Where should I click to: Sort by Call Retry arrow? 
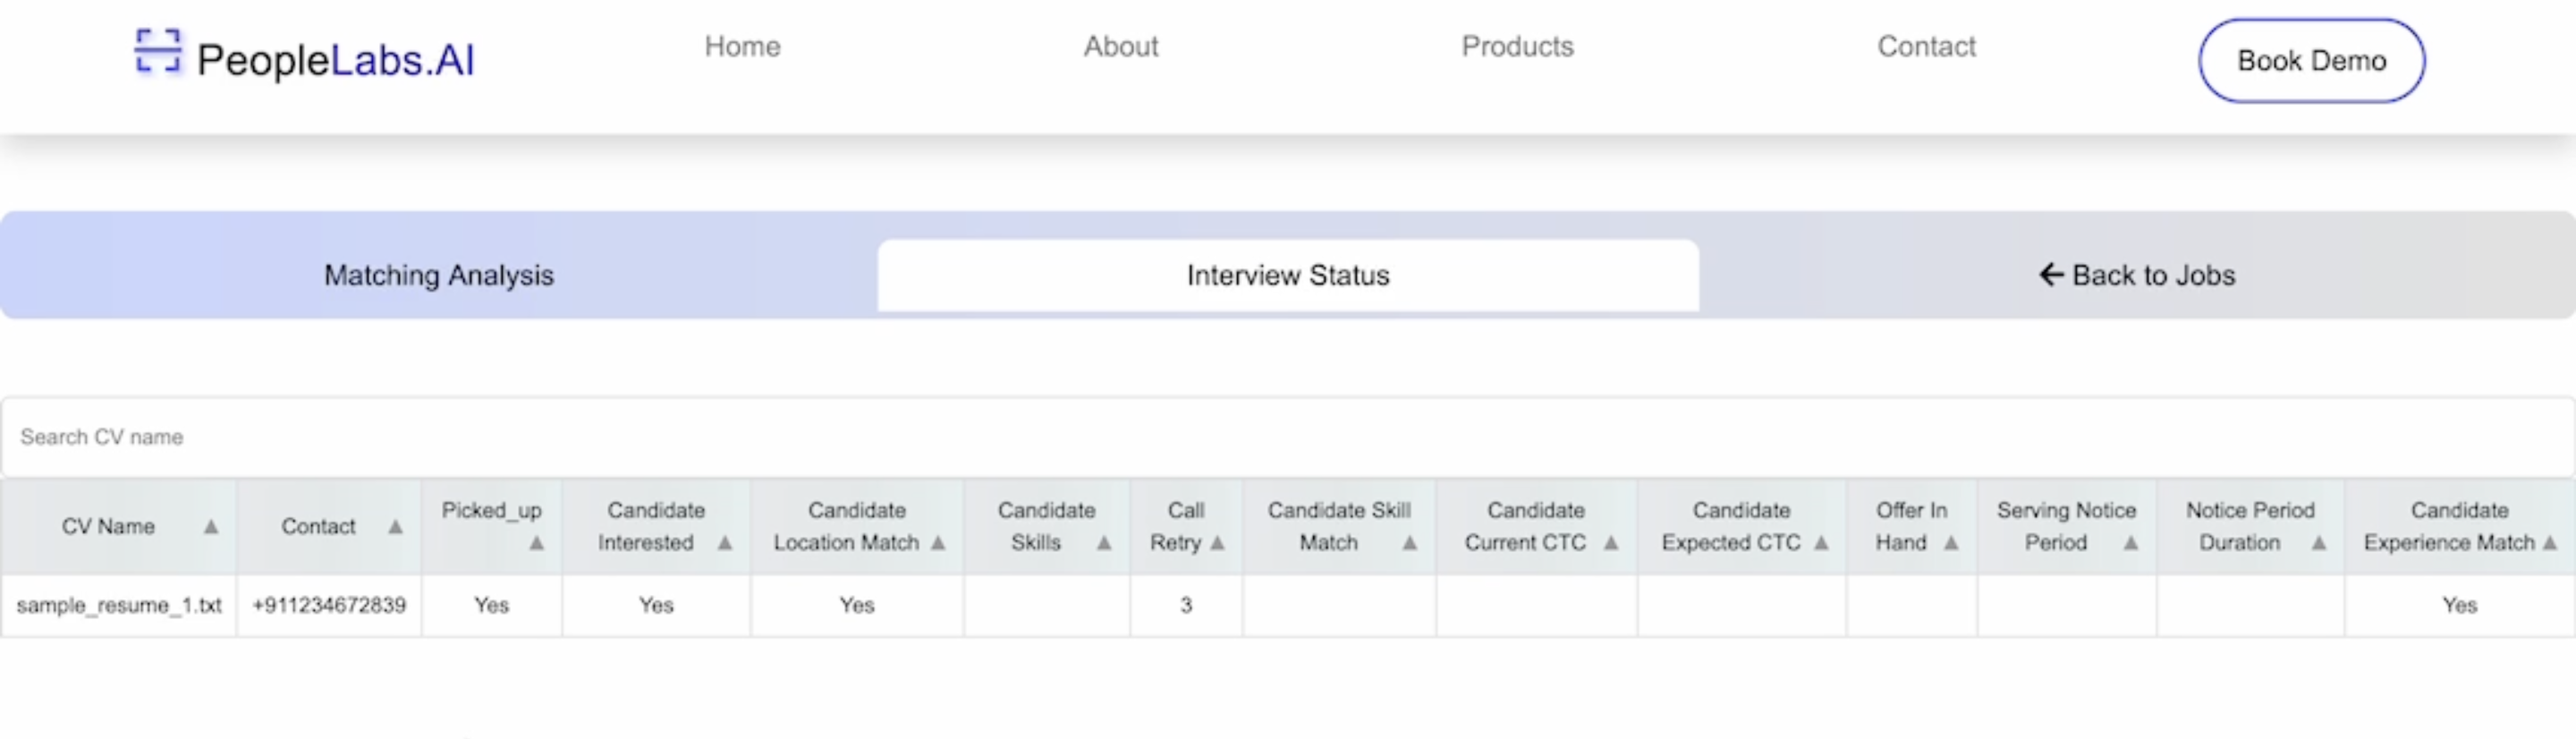pos(1218,543)
